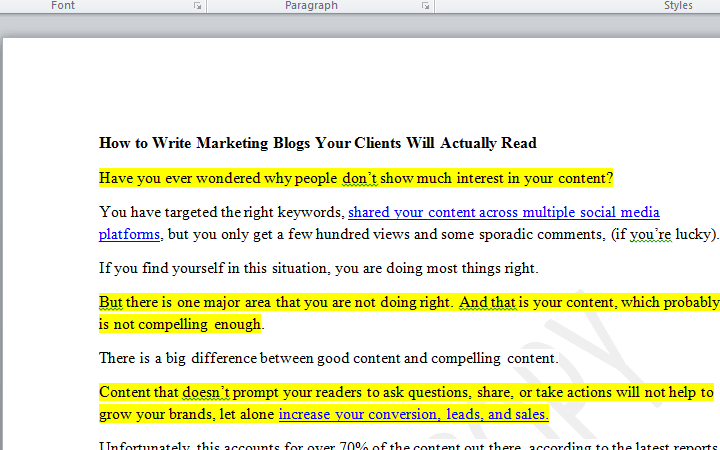Click the underlined word 'you're' before 'lucky'
720x450 pixels.
650,235
